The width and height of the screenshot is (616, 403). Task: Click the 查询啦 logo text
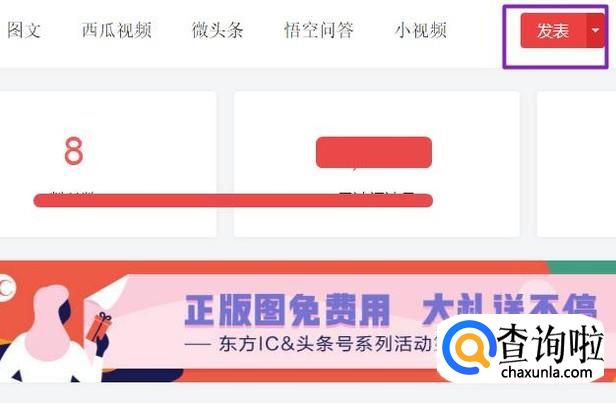[x=550, y=344]
